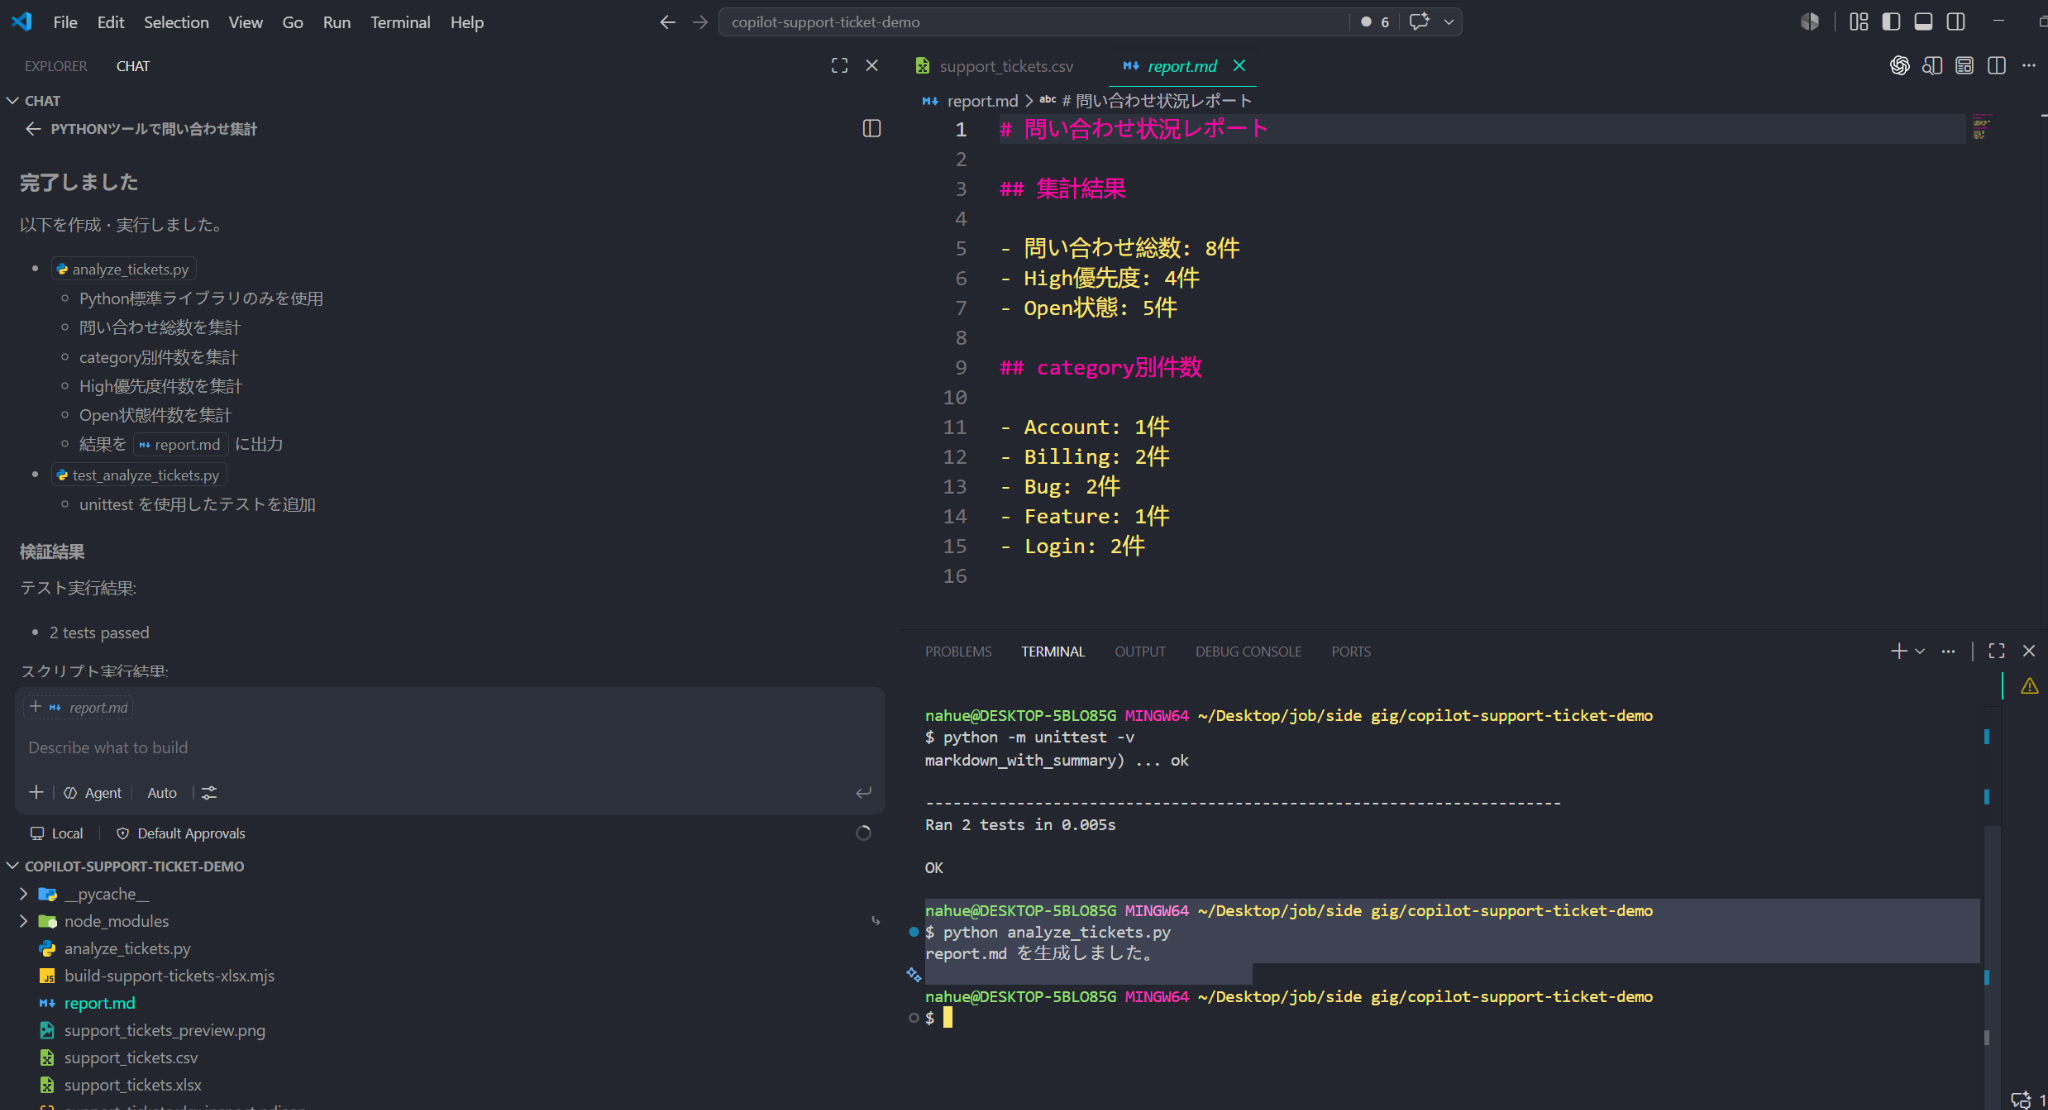Open test_analyze_tickets.py link in chat
This screenshot has height=1110, width=2048.
139,475
